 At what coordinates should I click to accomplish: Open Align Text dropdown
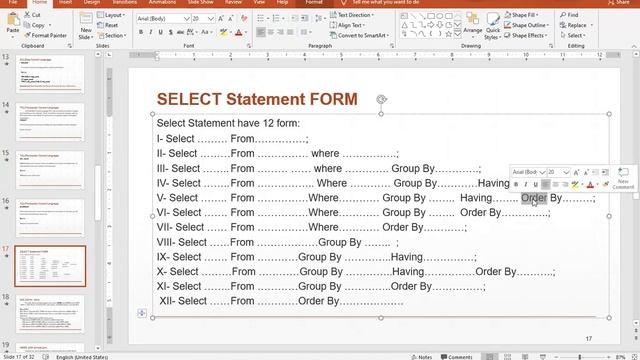(x=347, y=25)
